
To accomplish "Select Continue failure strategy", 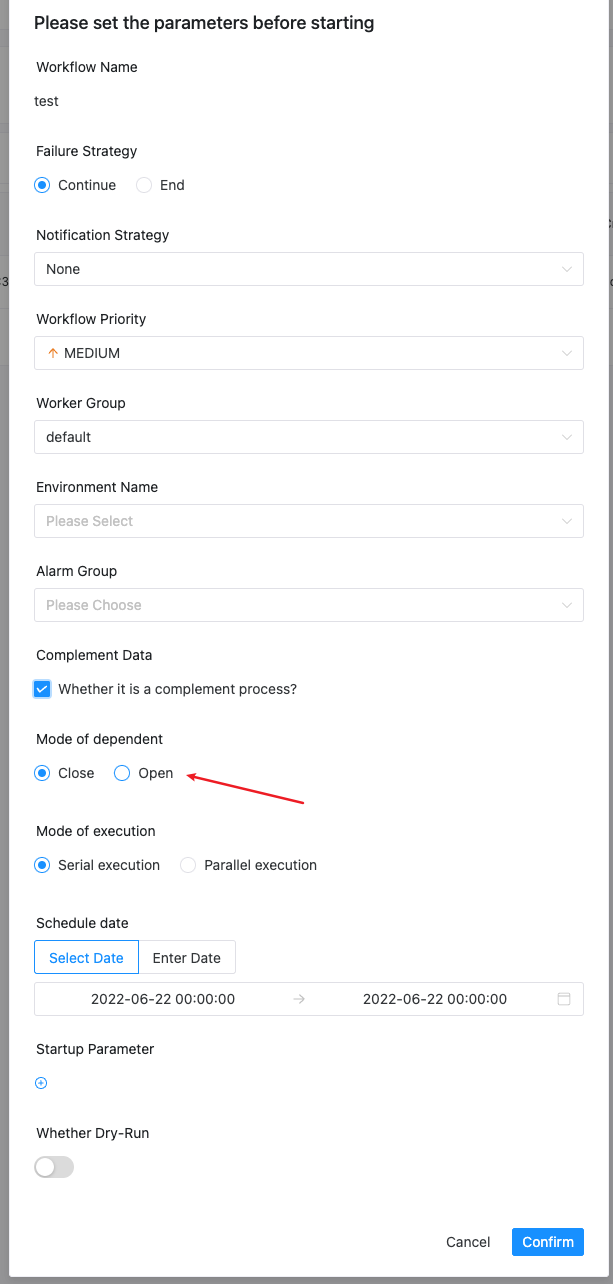I will pyautogui.click(x=42, y=185).
